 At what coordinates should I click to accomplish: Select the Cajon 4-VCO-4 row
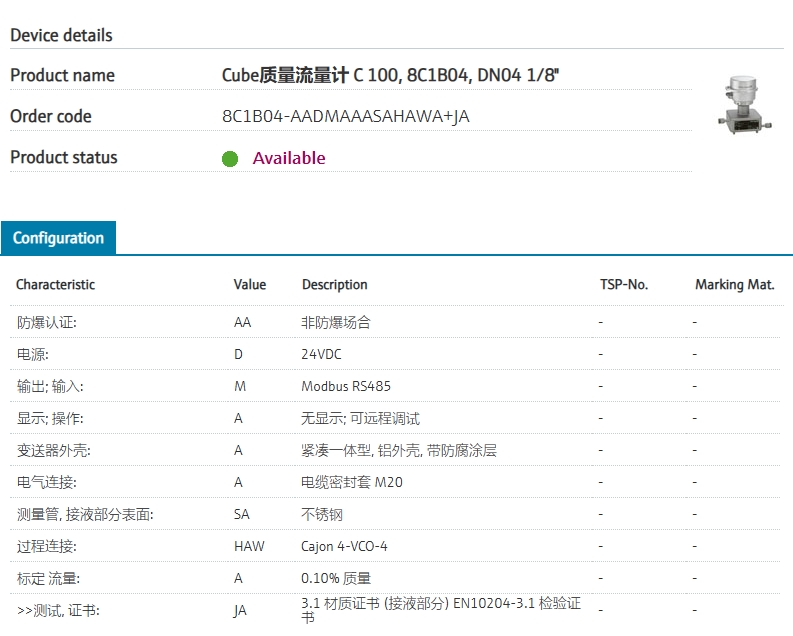395,546
